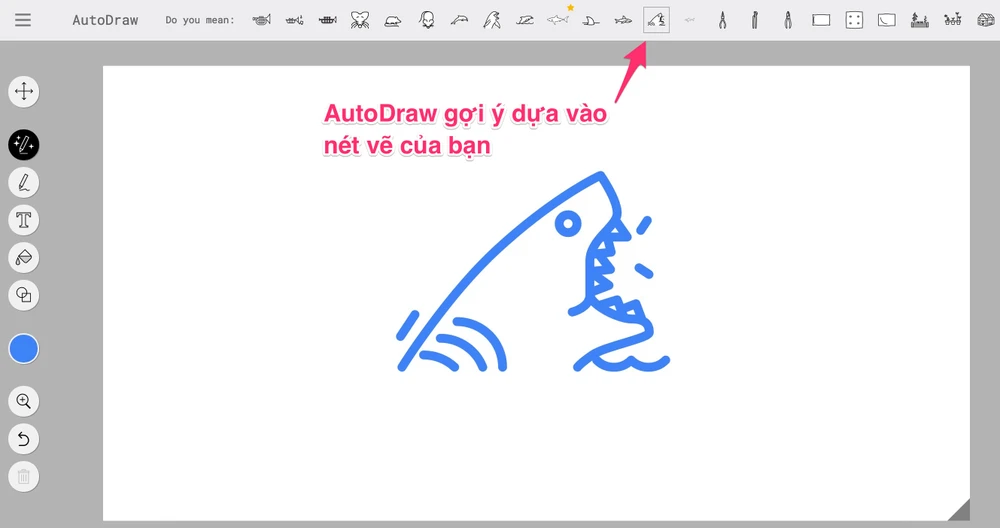Undo the last stroke
This screenshot has height=528, width=1000.
coord(24,439)
